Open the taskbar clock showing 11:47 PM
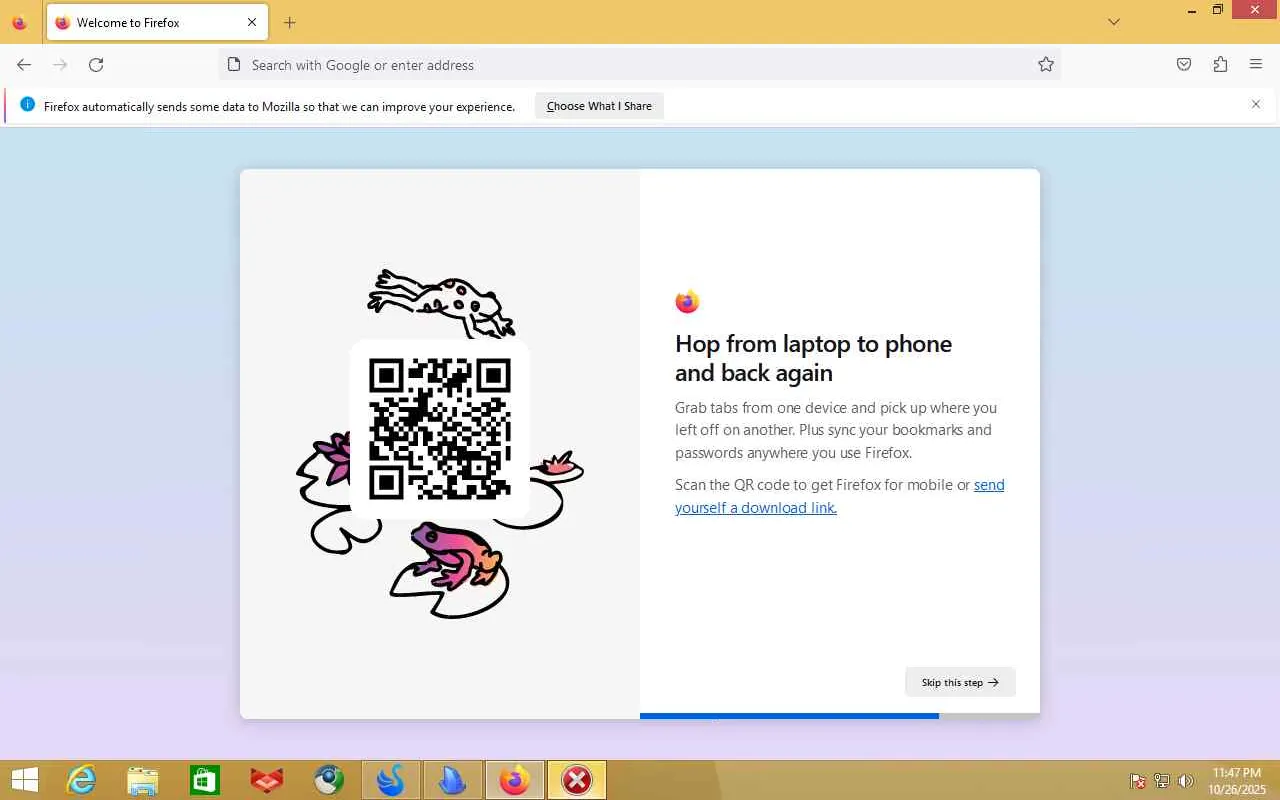The height and width of the screenshot is (800, 1280). pos(1237,781)
